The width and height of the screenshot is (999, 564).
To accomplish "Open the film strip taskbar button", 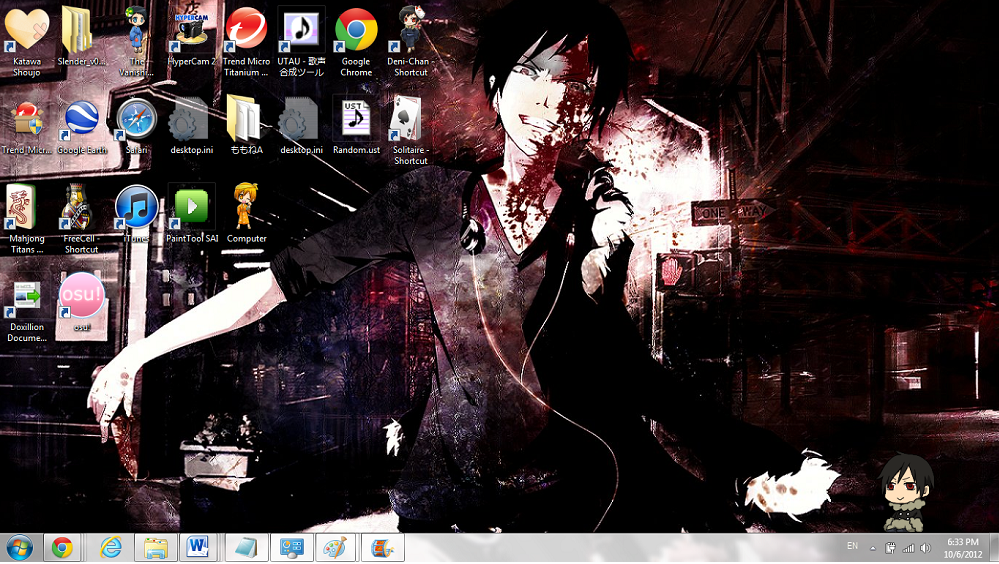I will click(x=382, y=548).
